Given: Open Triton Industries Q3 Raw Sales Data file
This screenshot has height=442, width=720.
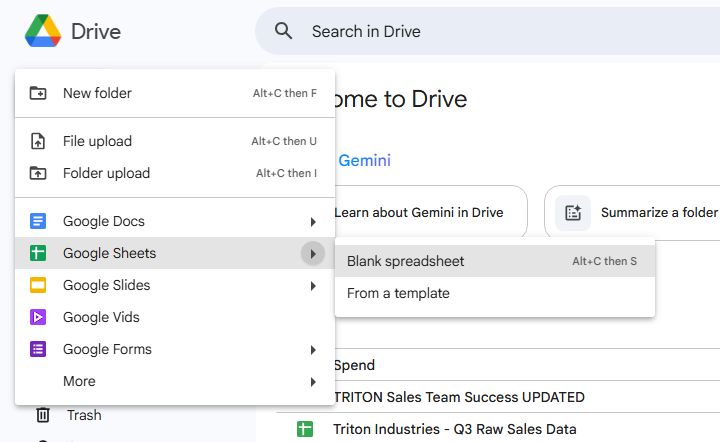Looking at the screenshot, I should coord(455,429).
